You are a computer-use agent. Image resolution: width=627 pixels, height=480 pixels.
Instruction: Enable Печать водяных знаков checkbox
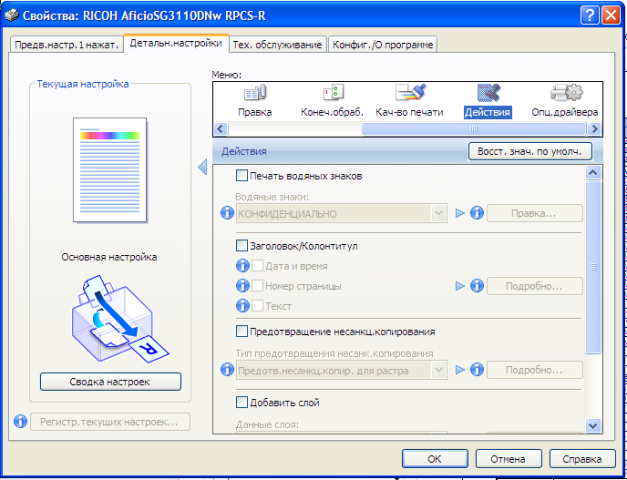(x=242, y=176)
